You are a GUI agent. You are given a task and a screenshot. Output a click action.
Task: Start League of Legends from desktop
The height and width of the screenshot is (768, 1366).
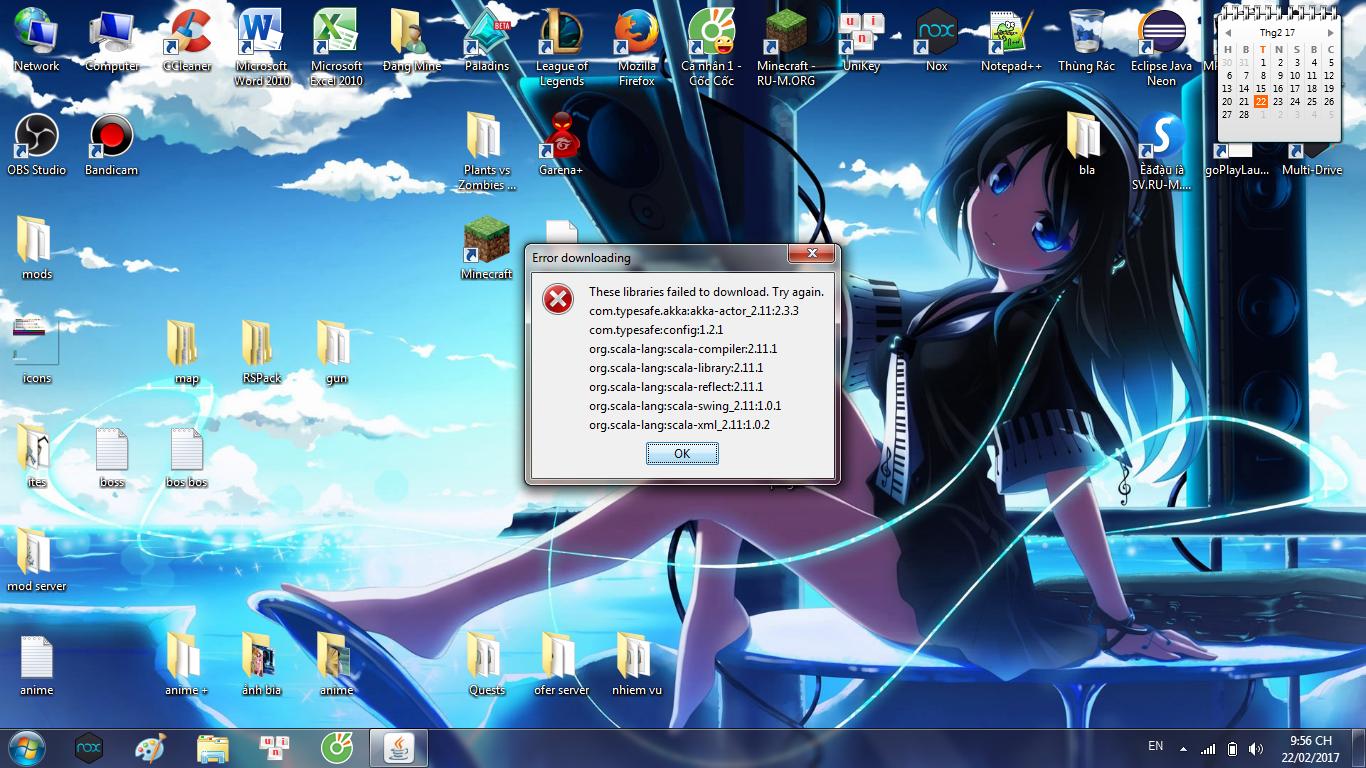point(562,48)
